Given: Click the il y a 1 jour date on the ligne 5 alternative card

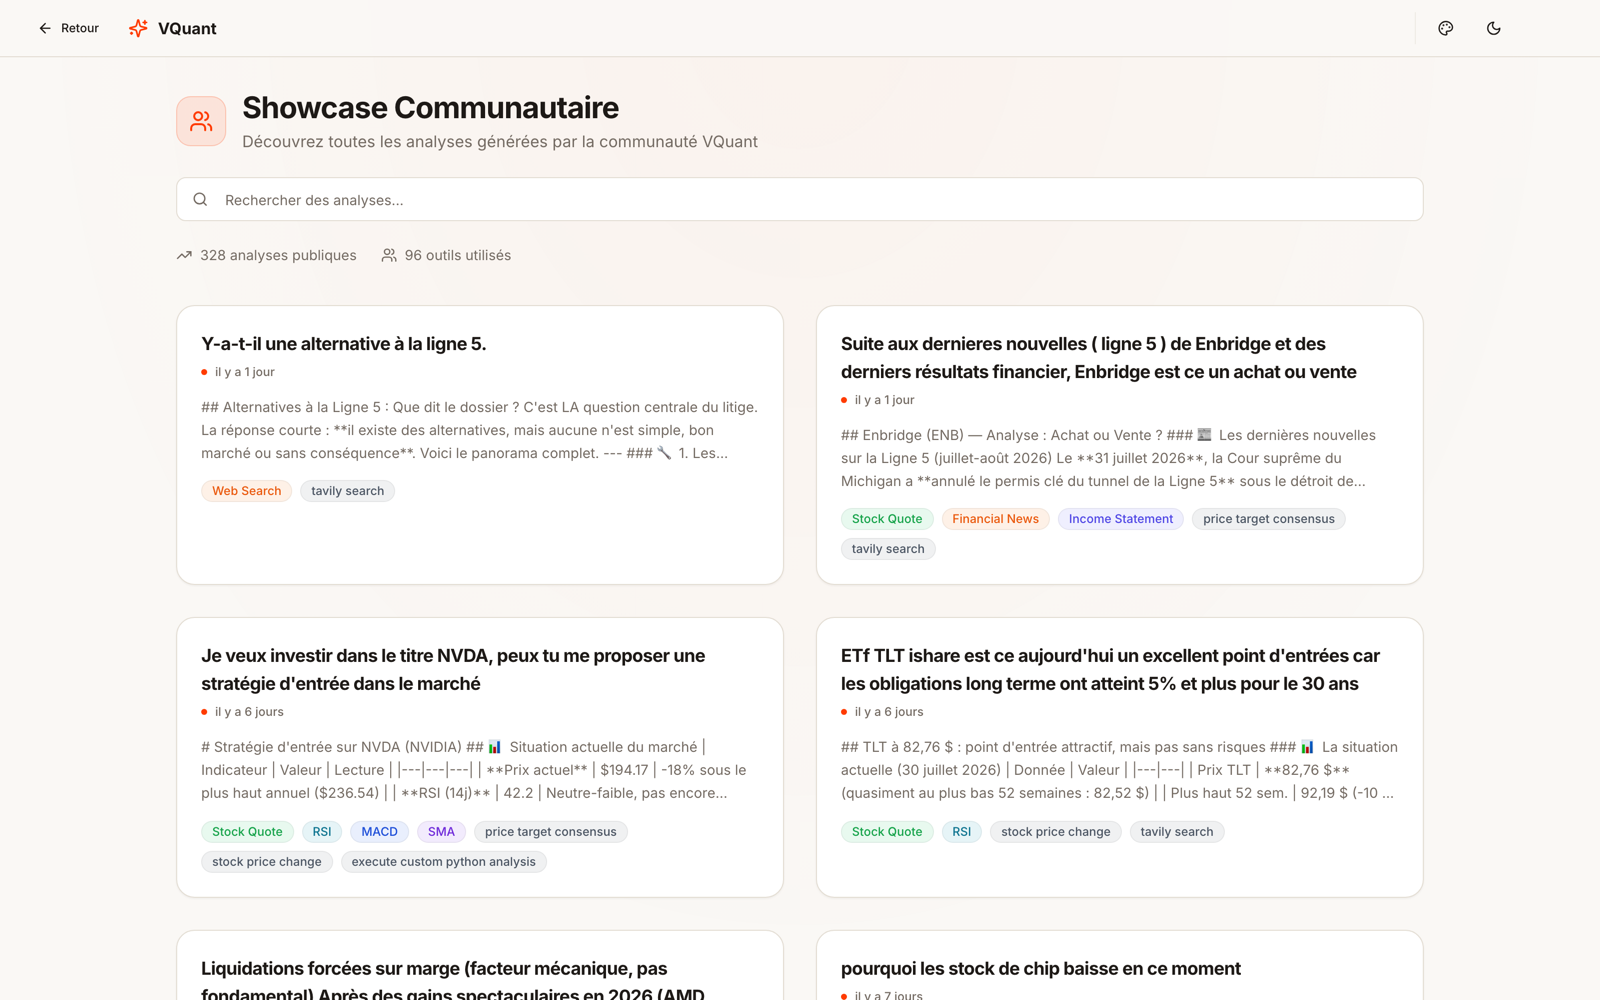Looking at the screenshot, I should (245, 372).
